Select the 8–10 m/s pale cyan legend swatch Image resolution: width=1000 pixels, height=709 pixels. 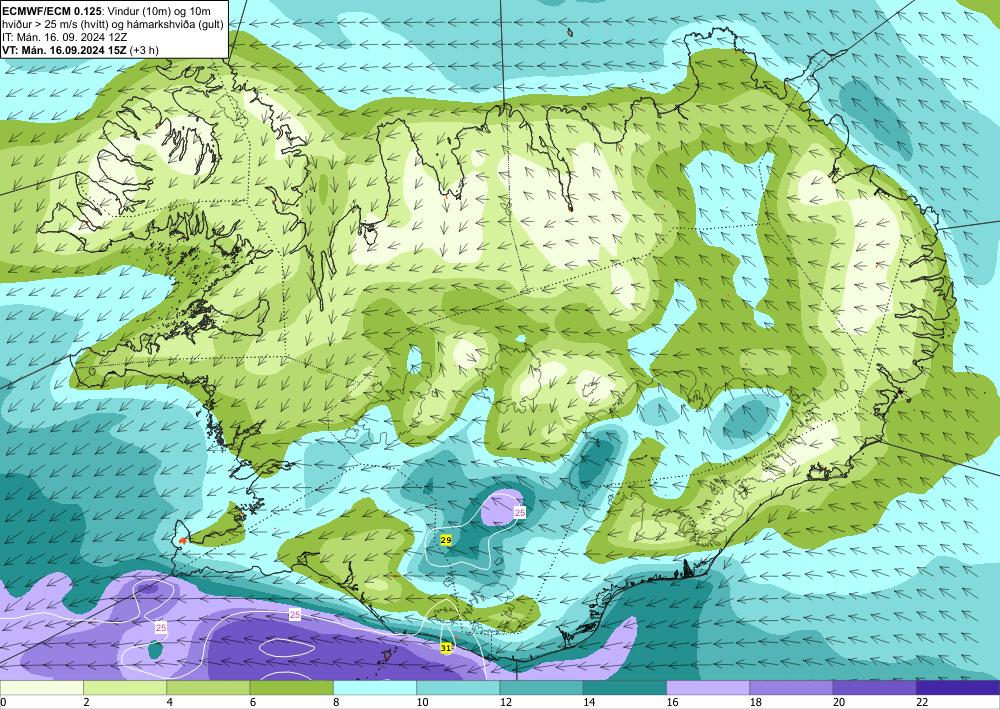click(x=375, y=687)
